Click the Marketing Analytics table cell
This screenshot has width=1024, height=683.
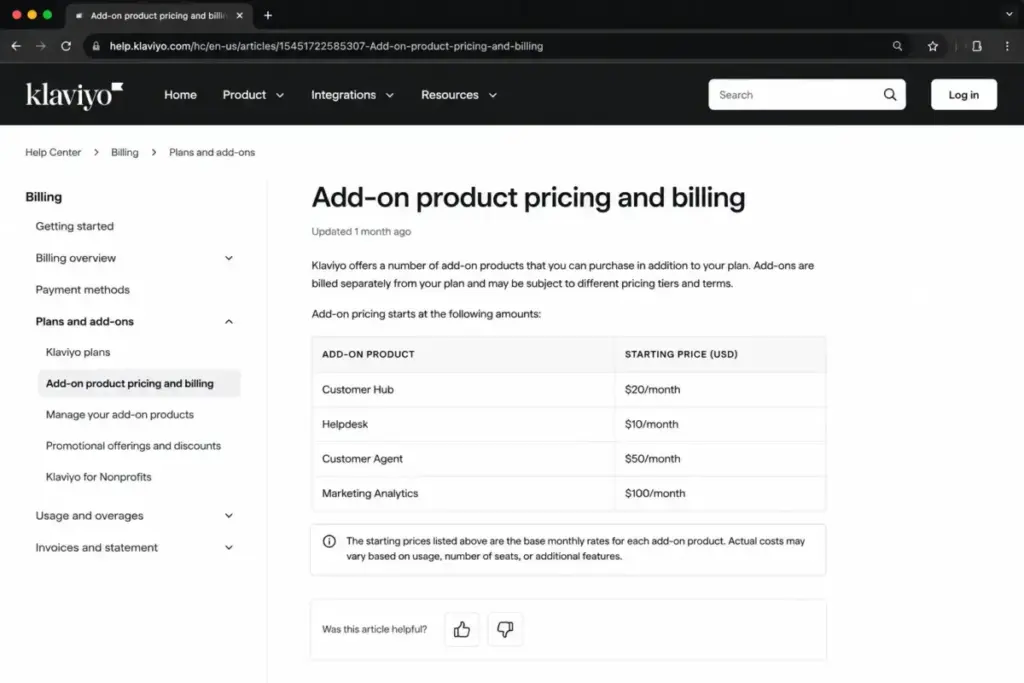click(x=463, y=493)
